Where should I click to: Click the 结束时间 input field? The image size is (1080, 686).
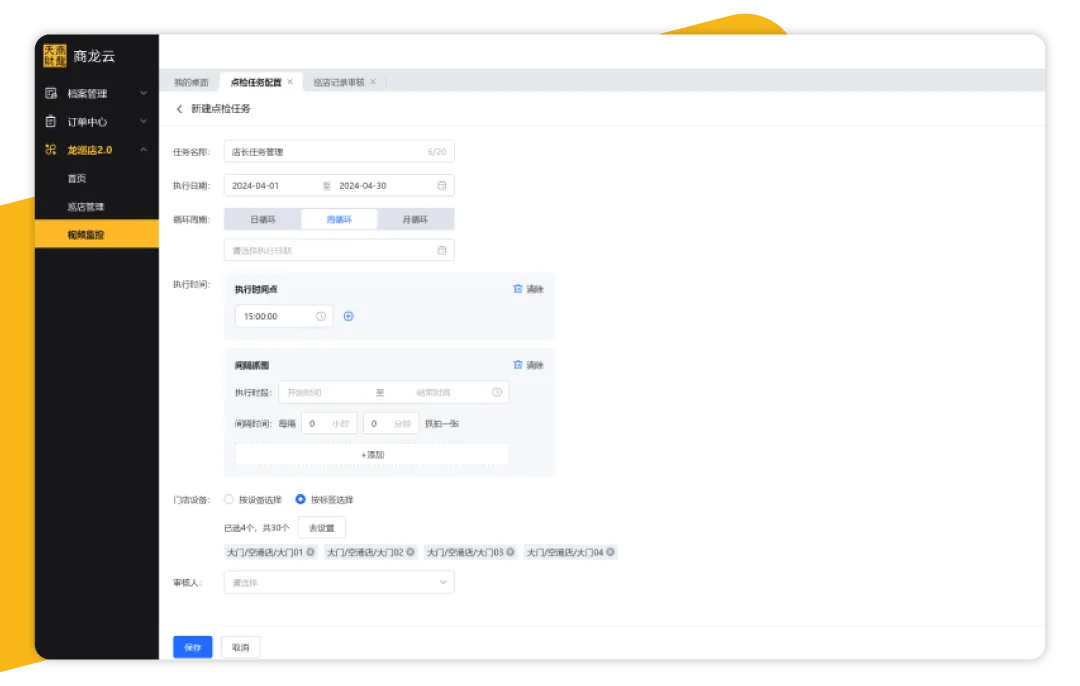click(434, 392)
